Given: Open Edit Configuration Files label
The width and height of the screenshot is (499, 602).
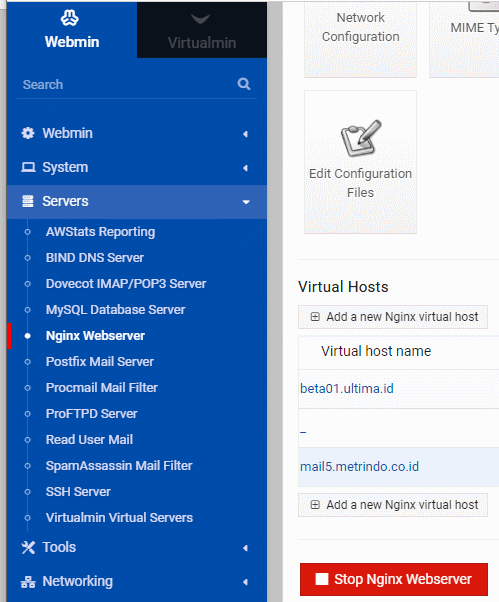Looking at the screenshot, I should tap(360, 183).
